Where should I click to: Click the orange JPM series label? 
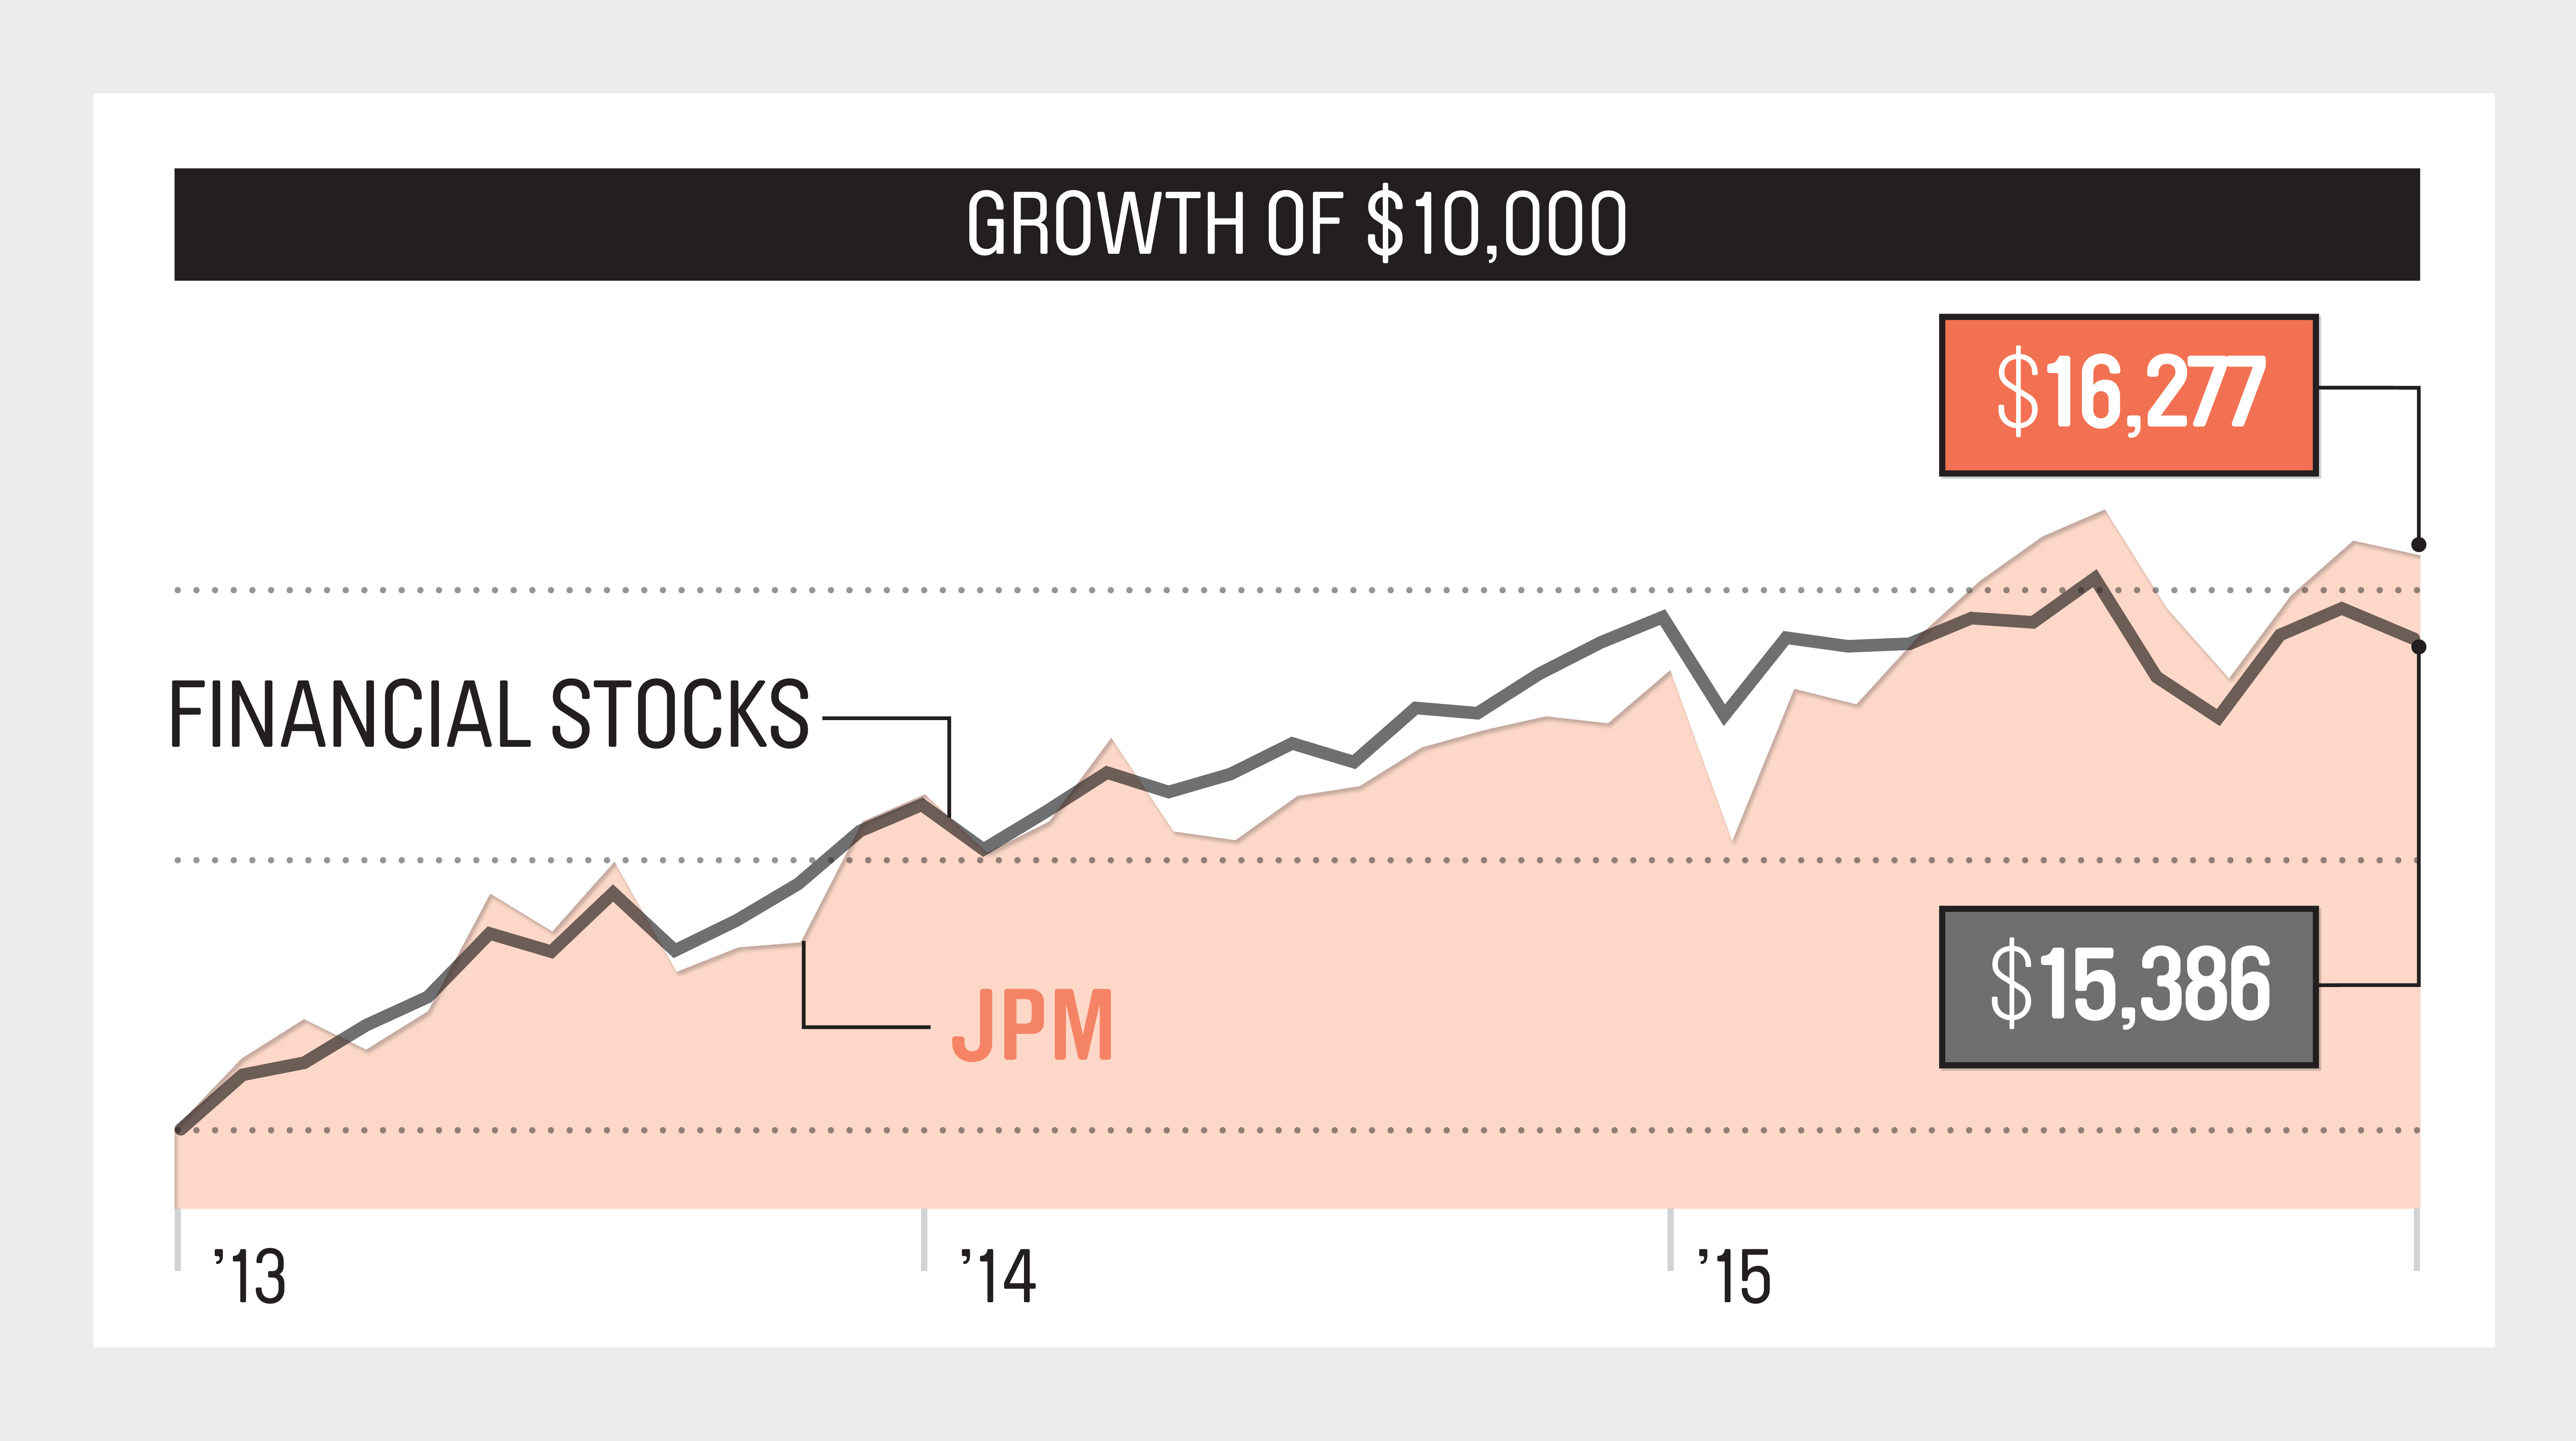[x=1032, y=1026]
